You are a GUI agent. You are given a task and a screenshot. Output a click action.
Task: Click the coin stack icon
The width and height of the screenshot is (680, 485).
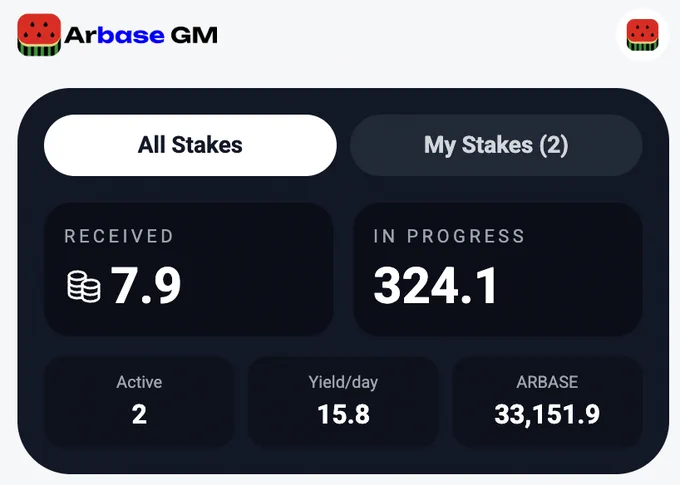pyautogui.click(x=84, y=286)
